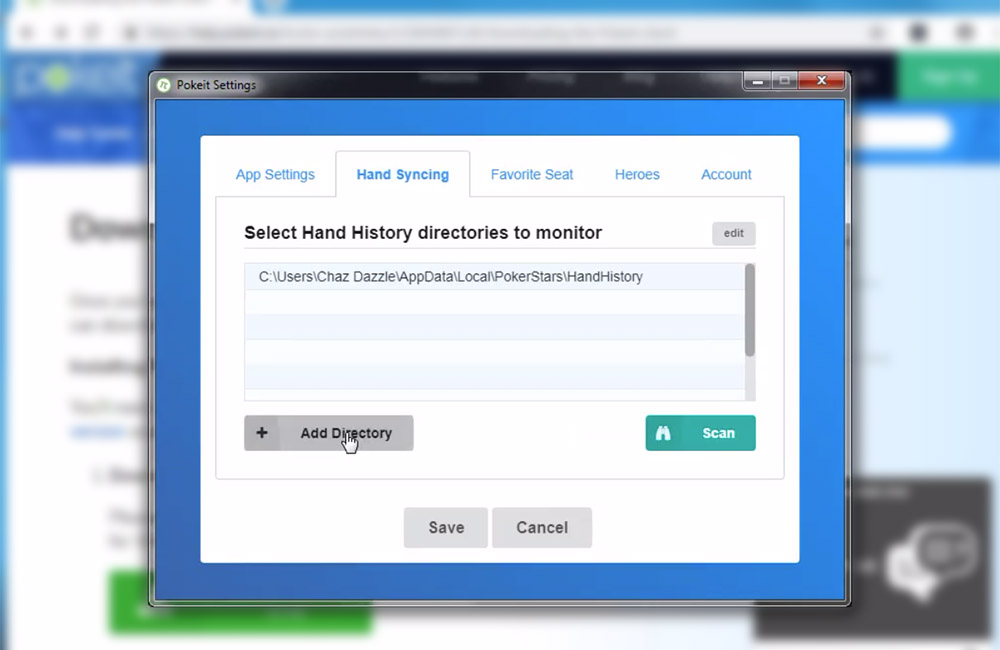1000x650 pixels.
Task: Select the PokerStars HandHistory directory entry
Action: pyautogui.click(x=450, y=277)
